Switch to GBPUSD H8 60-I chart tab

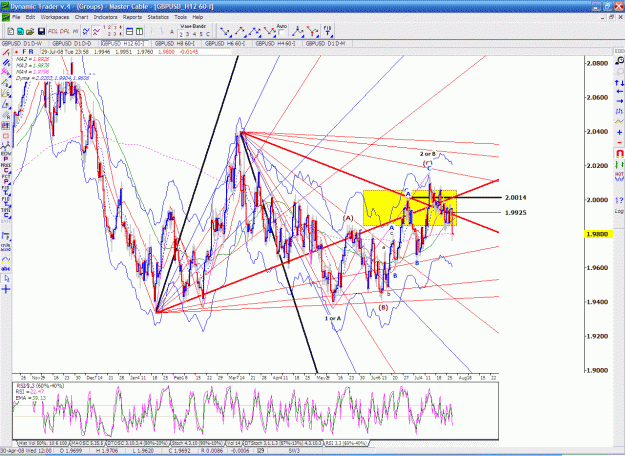[x=175, y=43]
